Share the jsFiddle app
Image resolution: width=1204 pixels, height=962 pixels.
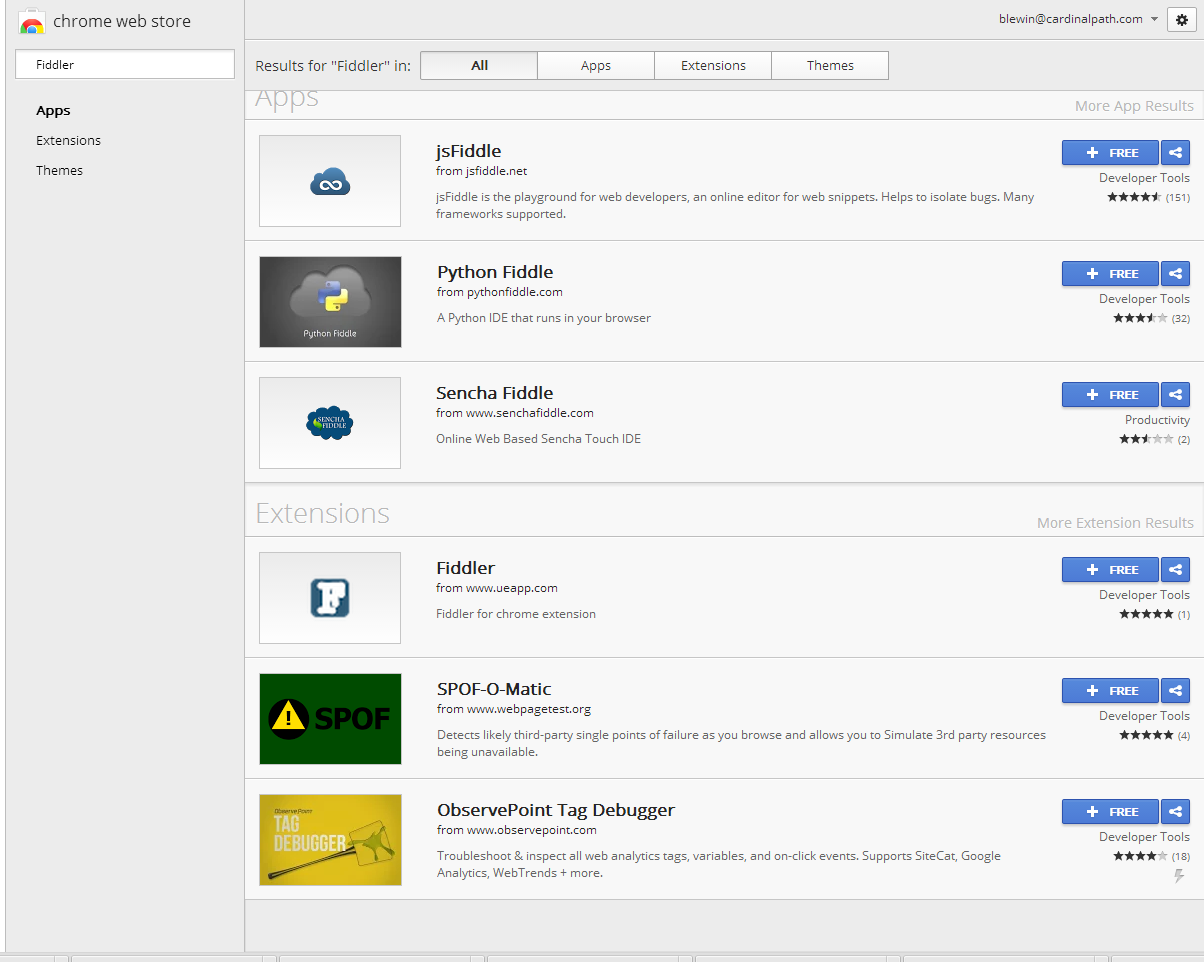[1175, 152]
